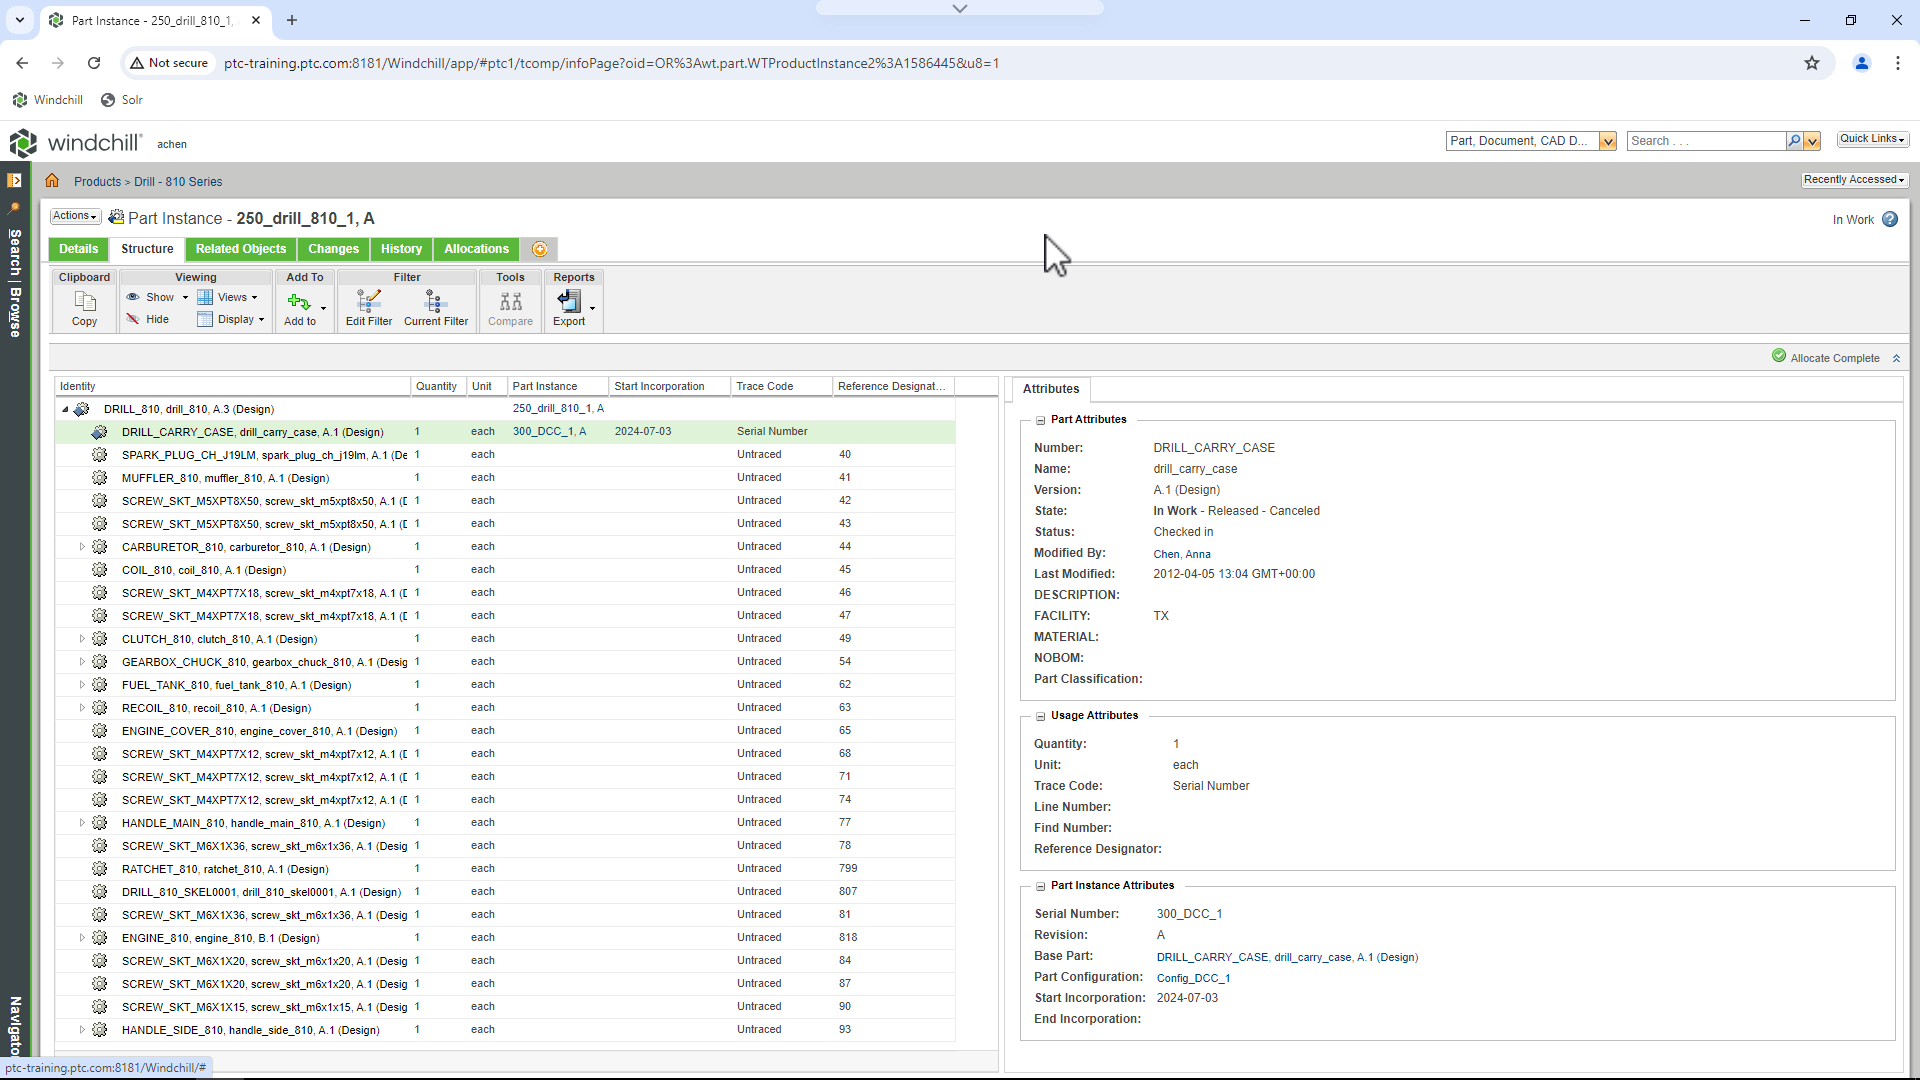Switch to the Allocations tab
The image size is (1920, 1080).
[x=476, y=249]
